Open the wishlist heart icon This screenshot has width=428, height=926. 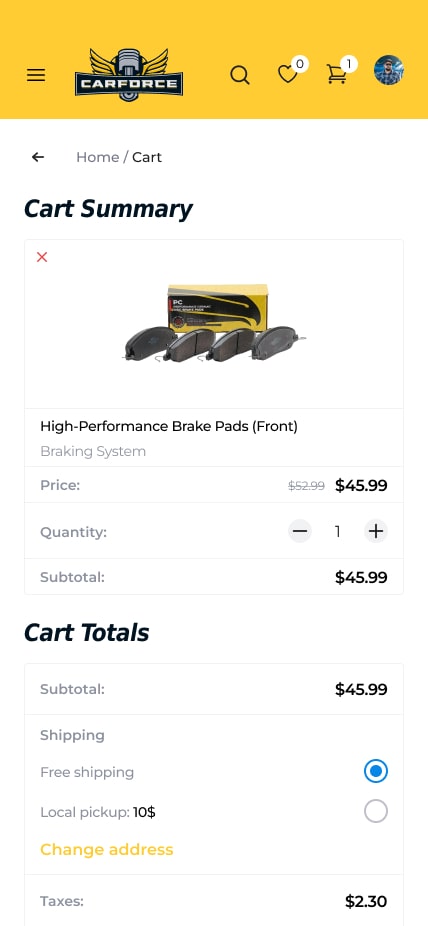(x=287, y=75)
